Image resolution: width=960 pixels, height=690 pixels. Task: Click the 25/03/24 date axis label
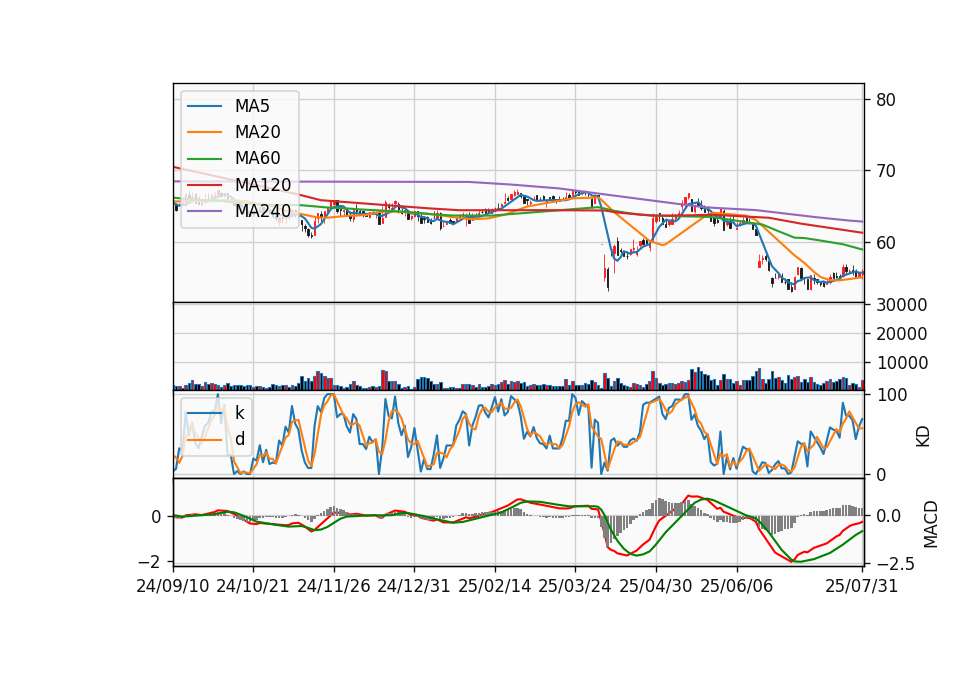pyautogui.click(x=575, y=586)
